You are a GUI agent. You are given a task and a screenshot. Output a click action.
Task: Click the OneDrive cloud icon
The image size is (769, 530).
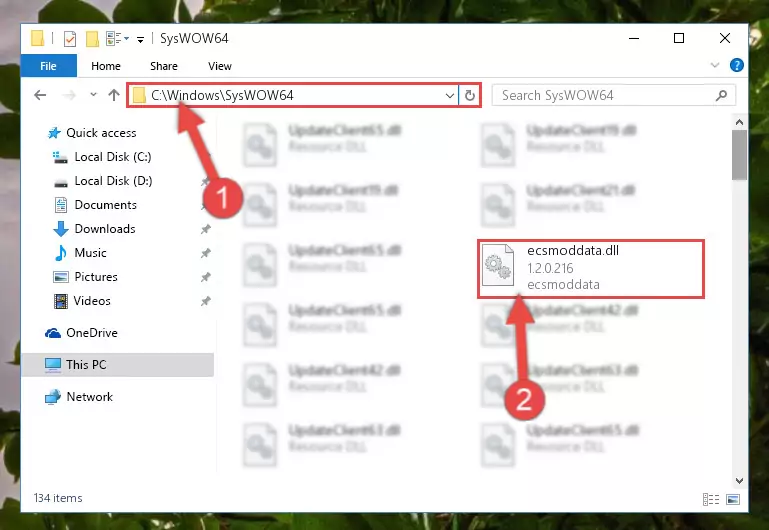click(x=53, y=333)
